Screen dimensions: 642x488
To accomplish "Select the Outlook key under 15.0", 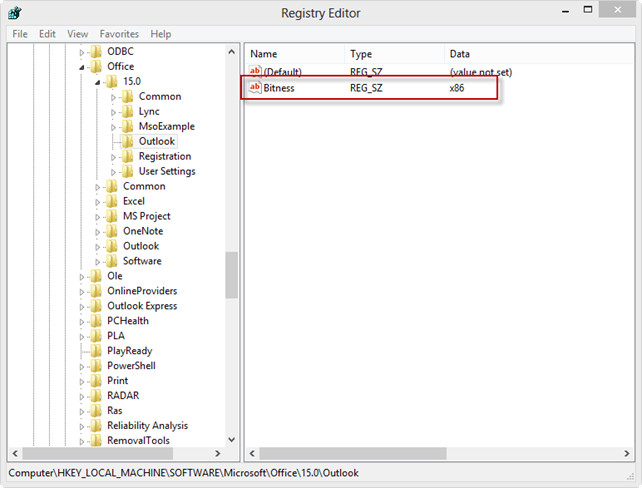I will point(157,141).
